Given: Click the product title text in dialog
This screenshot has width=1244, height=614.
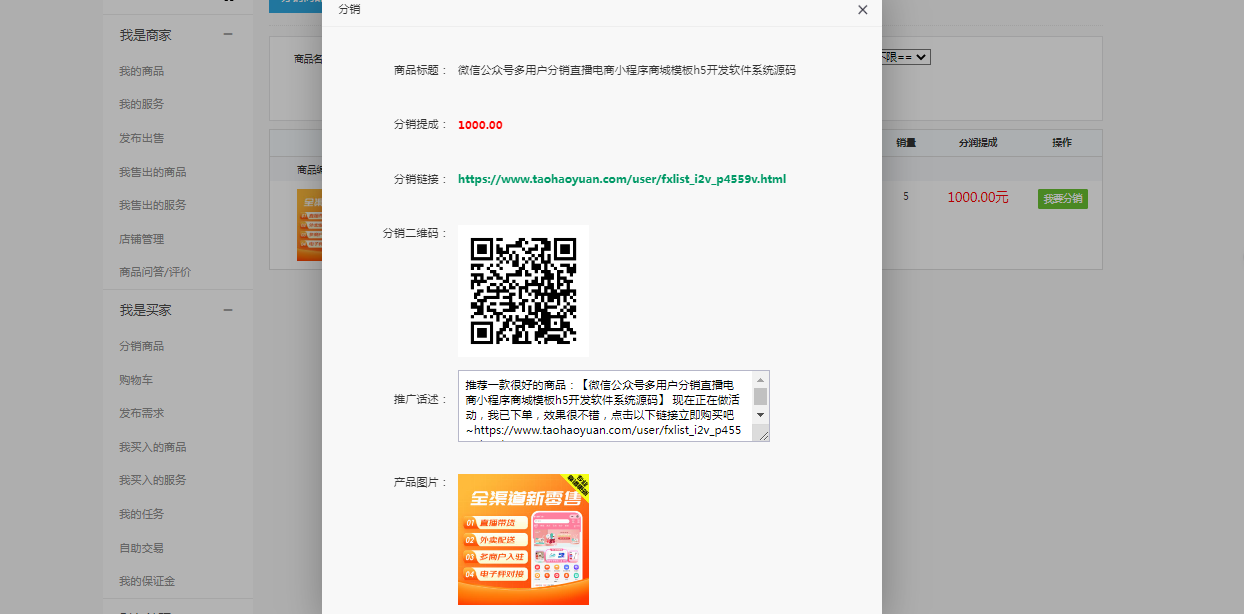Looking at the screenshot, I should [x=627, y=70].
